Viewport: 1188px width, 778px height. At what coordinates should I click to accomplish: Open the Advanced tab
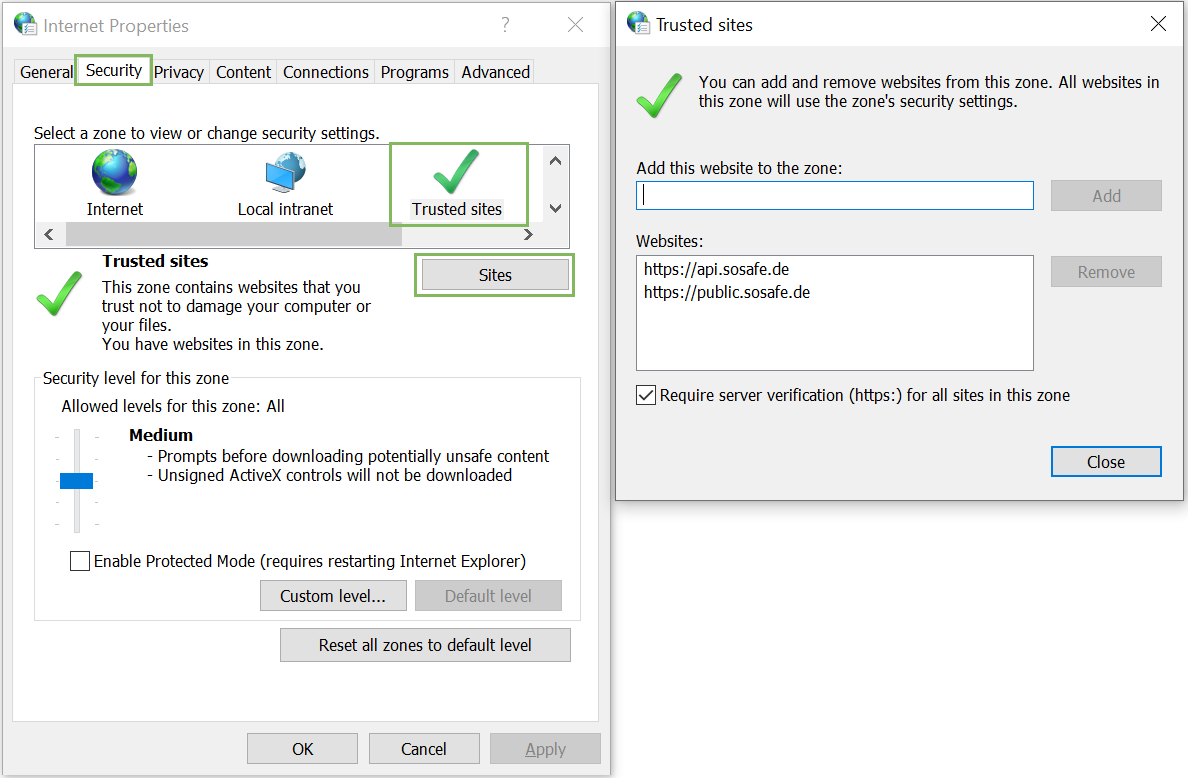[x=495, y=72]
